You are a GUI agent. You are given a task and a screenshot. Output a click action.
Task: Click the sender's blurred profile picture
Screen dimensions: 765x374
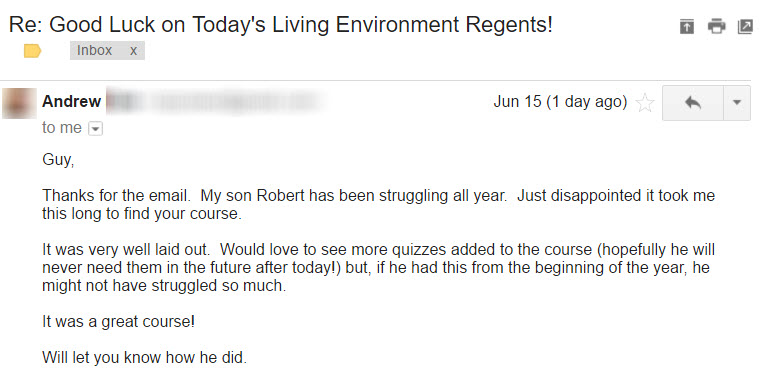[20, 103]
